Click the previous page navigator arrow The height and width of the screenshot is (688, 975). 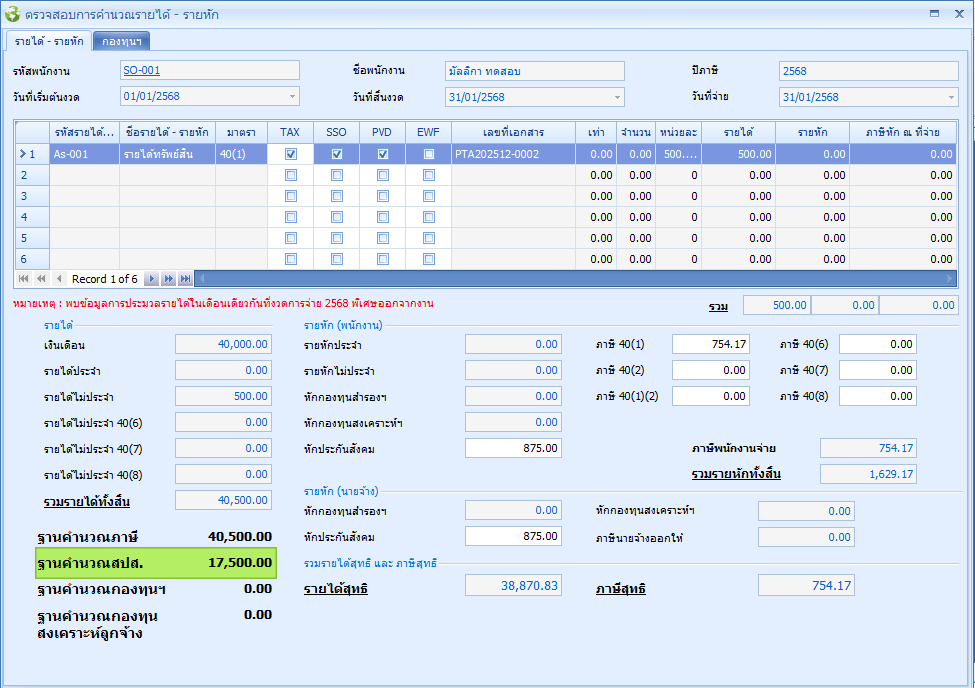tap(42, 279)
